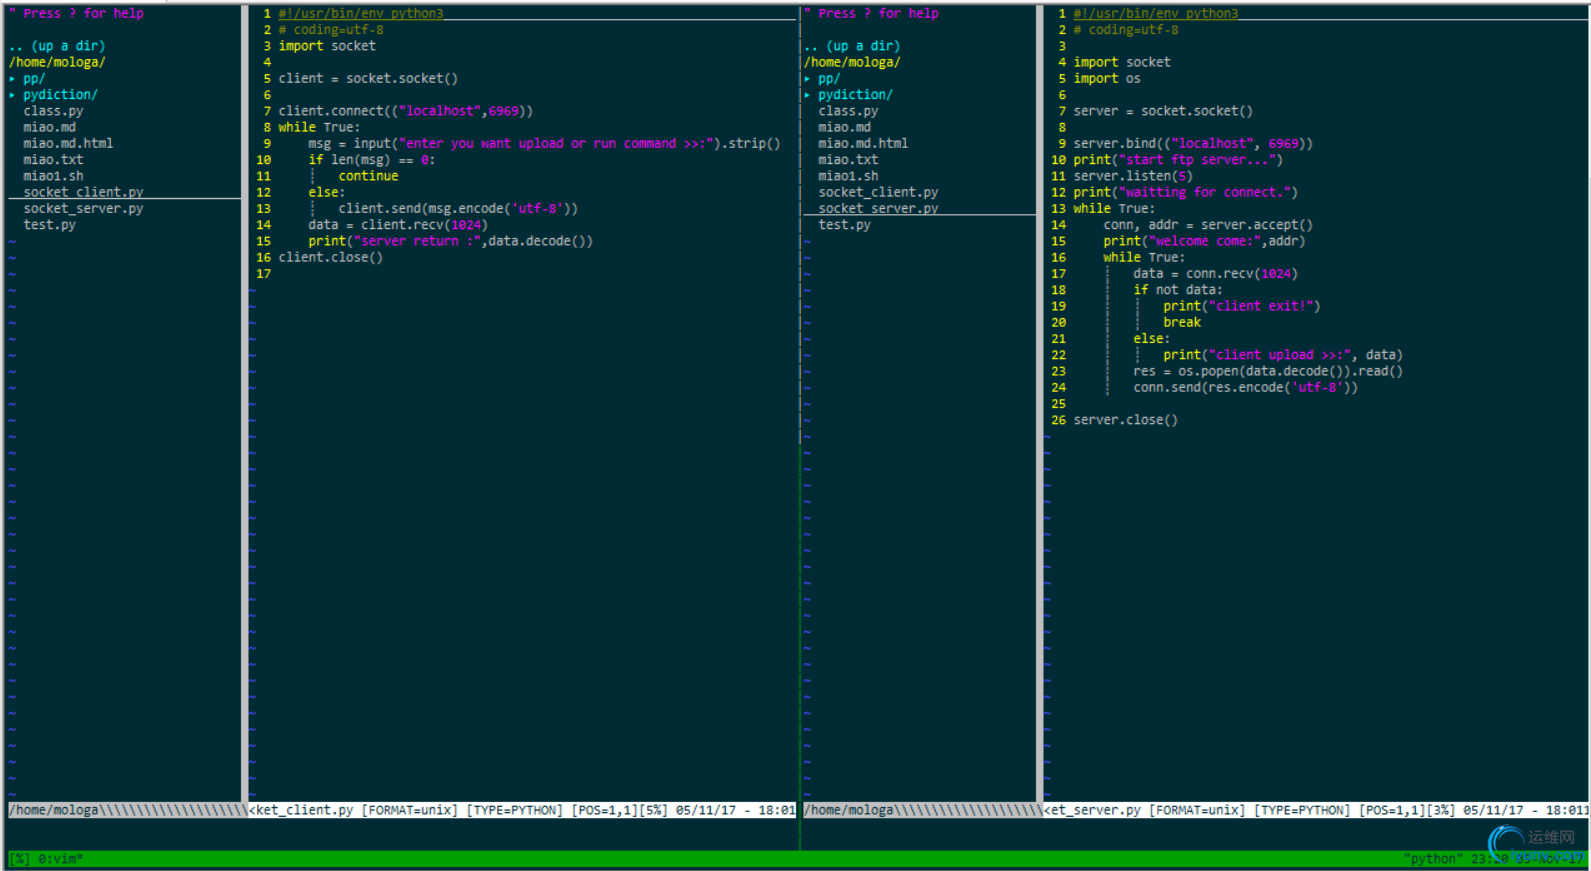Place cursor on client.connect(("localhost",6969)) line

pyautogui.click(x=405, y=111)
